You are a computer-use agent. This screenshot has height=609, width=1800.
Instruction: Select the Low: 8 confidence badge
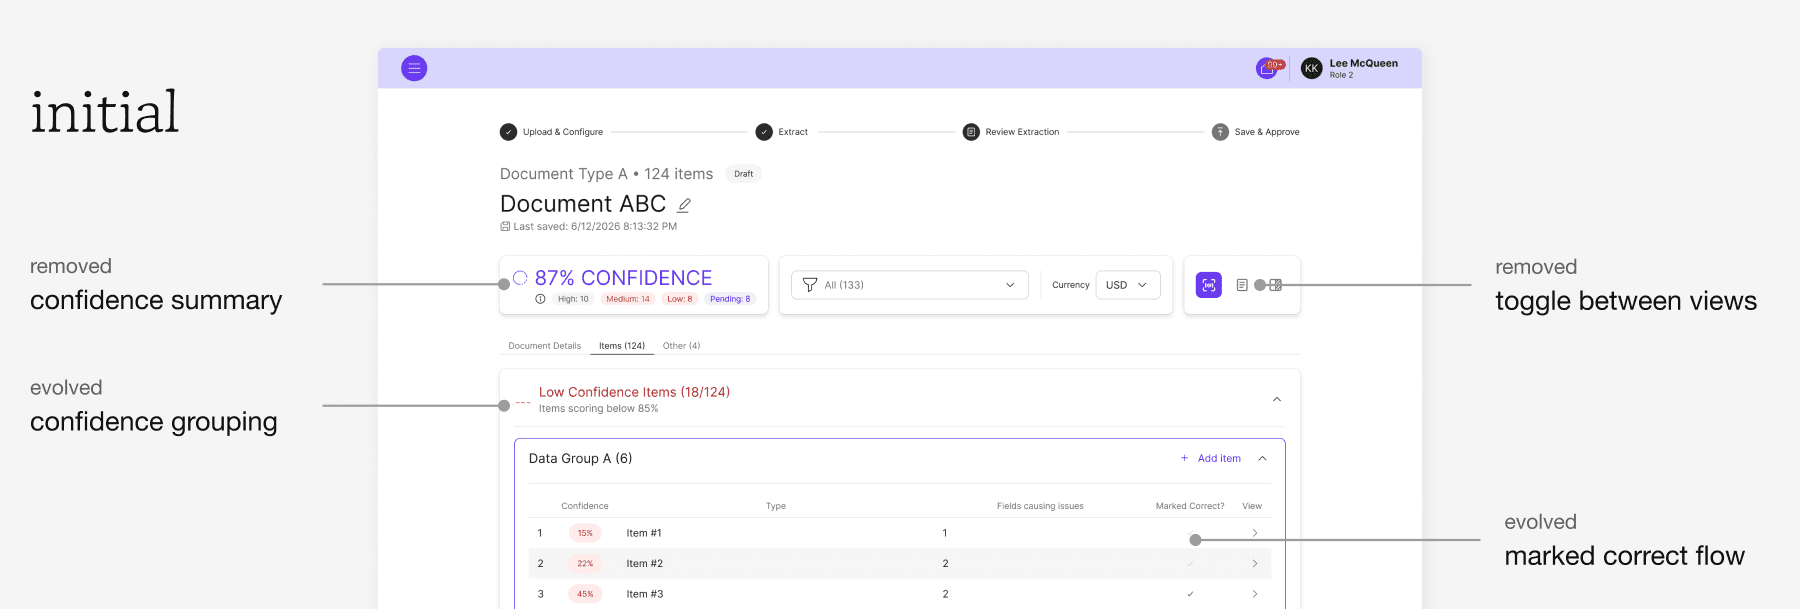pos(680,299)
